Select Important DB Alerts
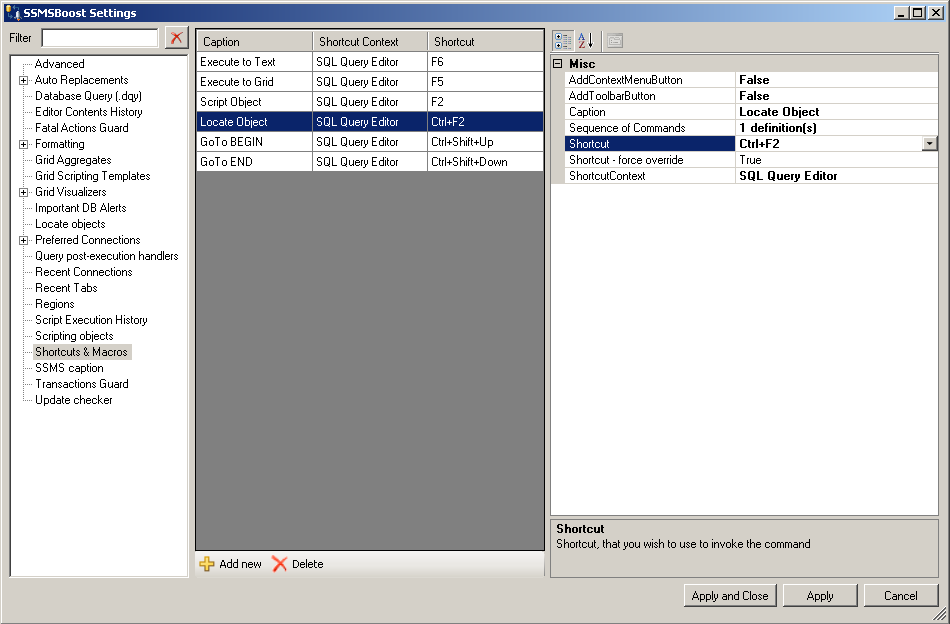Viewport: 950px width, 624px height. point(81,208)
